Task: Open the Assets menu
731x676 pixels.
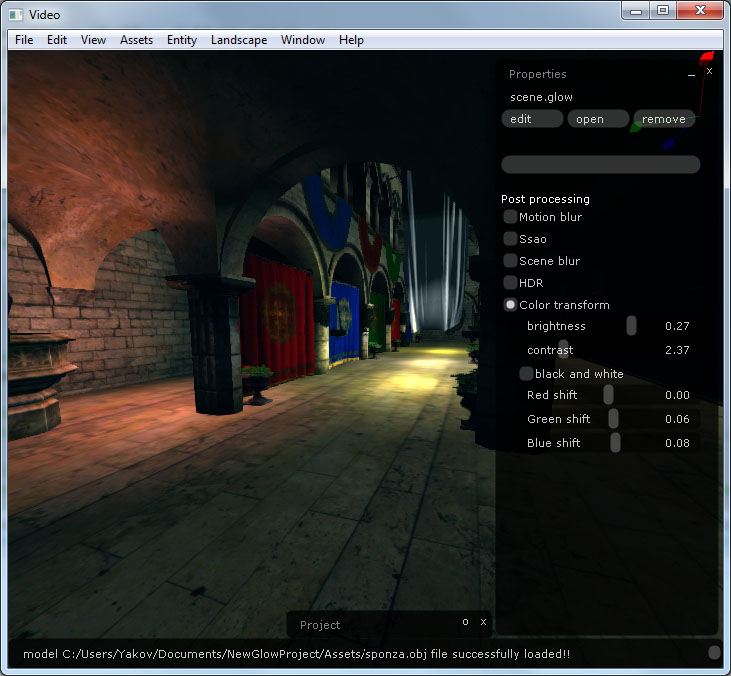Action: 136,40
